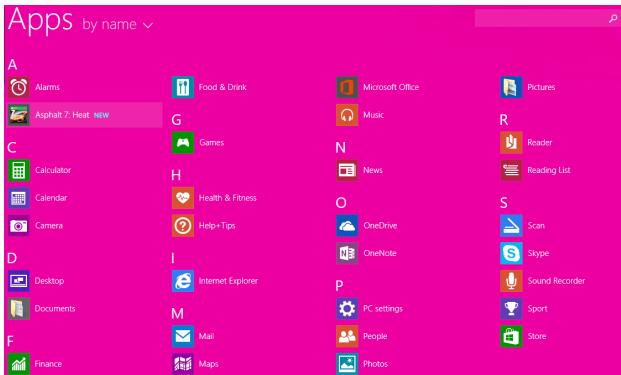The width and height of the screenshot is (621, 375).
Task: Open the News app icon
Action: pos(347,170)
